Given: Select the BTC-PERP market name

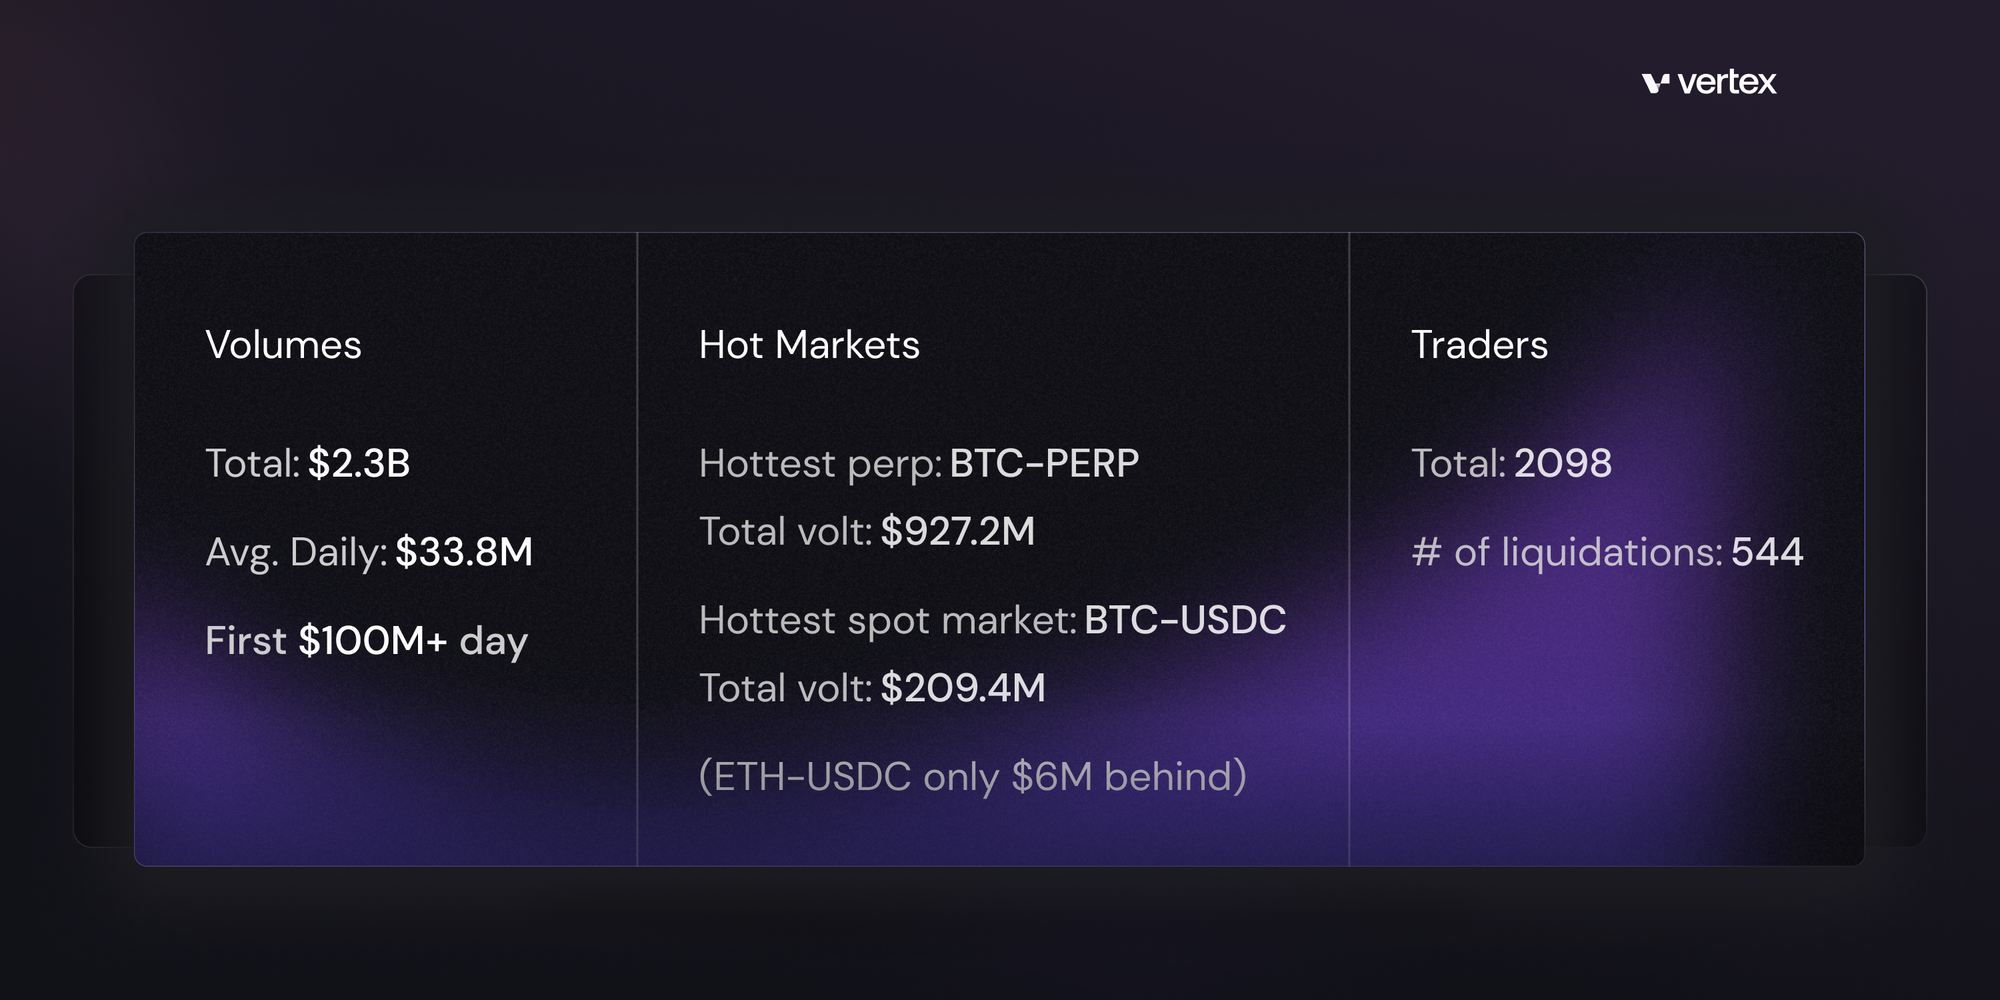Looking at the screenshot, I should pyautogui.click(x=1044, y=464).
